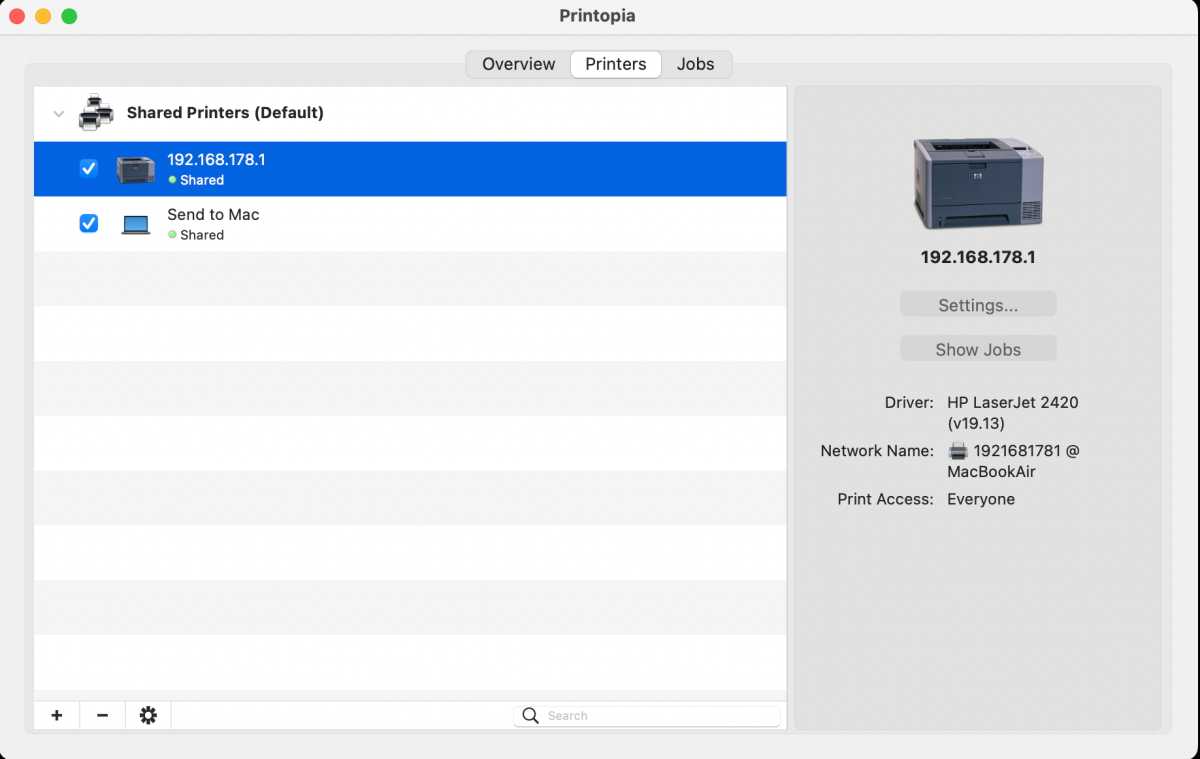Click the 192.168.178.1 name under printer image

[978, 257]
